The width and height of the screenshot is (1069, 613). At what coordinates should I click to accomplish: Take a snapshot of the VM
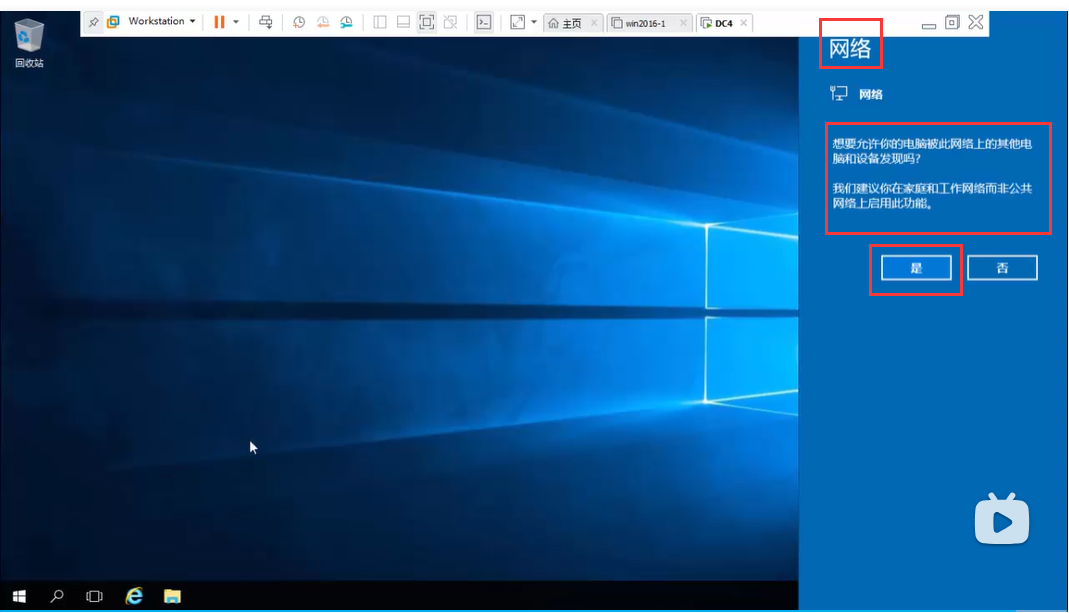299,23
